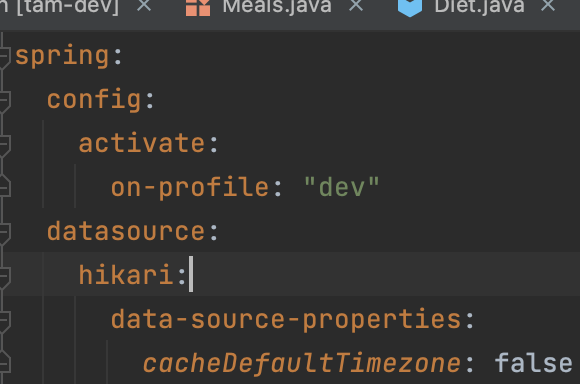The image size is (580, 384).
Task: Click the Meals.java file type icon
Action: (x=198, y=7)
